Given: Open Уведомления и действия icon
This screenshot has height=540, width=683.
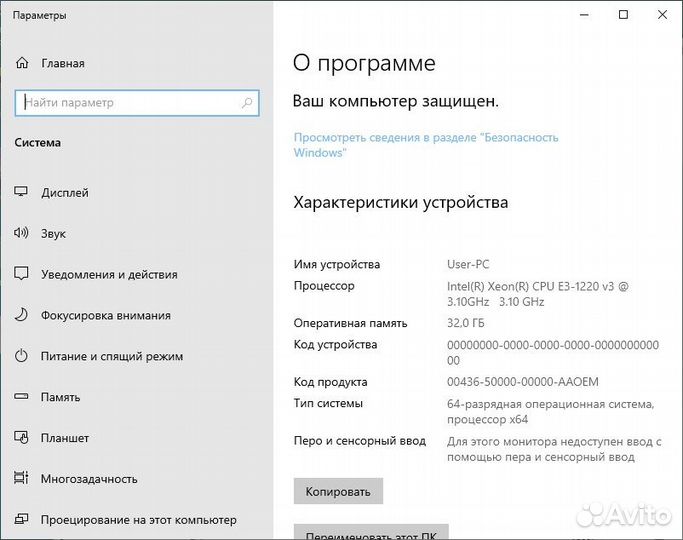Looking at the screenshot, I should pyautogui.click(x=22, y=274).
